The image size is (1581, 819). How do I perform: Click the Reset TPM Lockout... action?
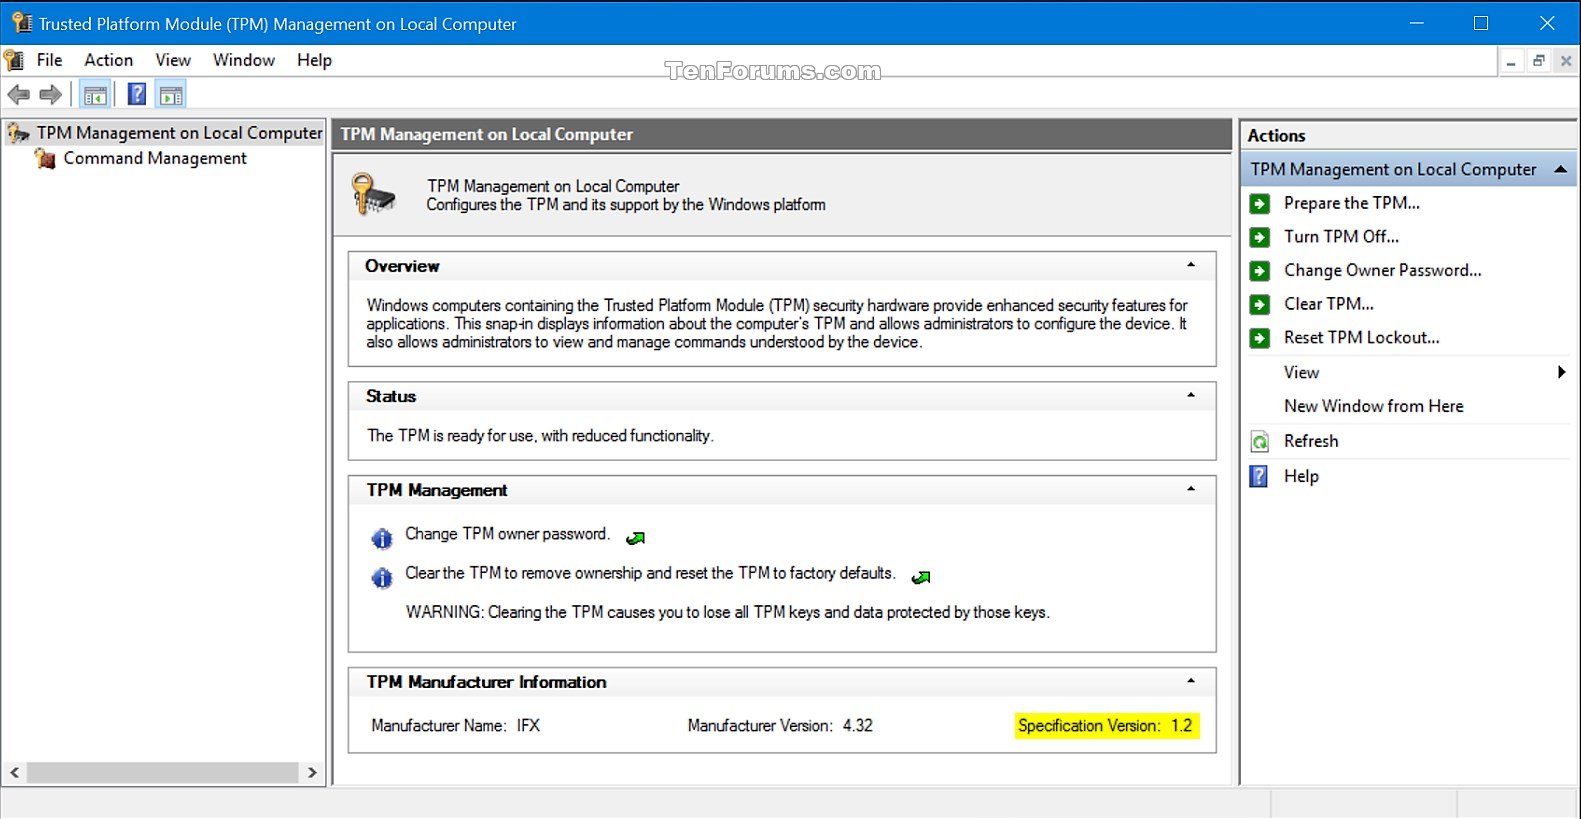tap(1361, 338)
